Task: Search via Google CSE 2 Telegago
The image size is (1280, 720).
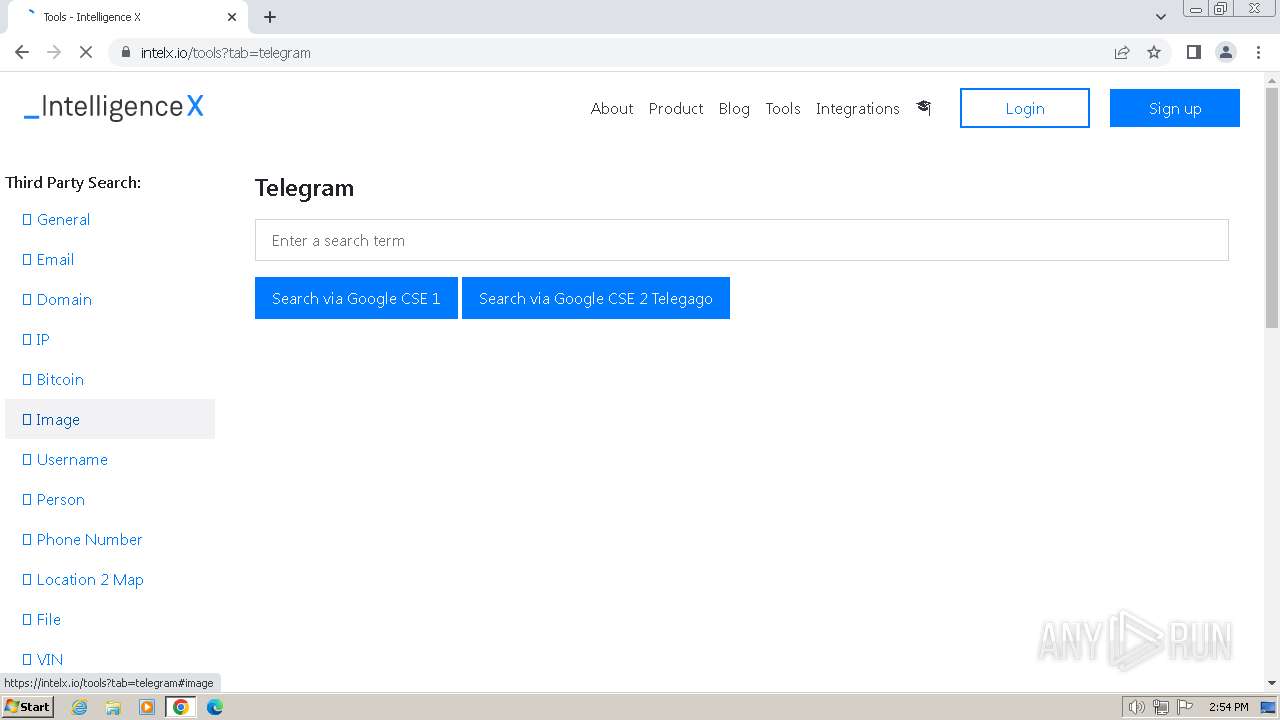Action: (x=596, y=298)
